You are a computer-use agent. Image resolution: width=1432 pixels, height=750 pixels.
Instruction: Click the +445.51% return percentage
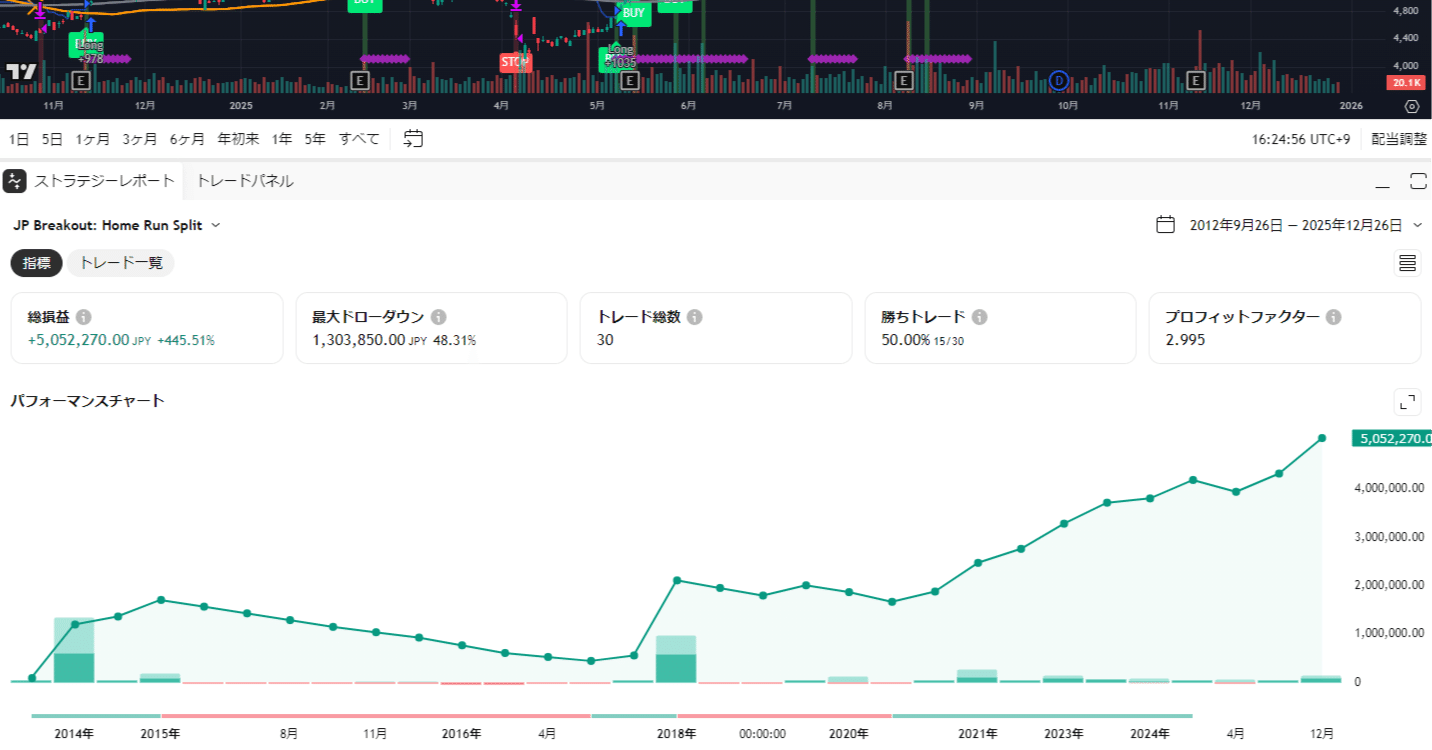point(186,340)
